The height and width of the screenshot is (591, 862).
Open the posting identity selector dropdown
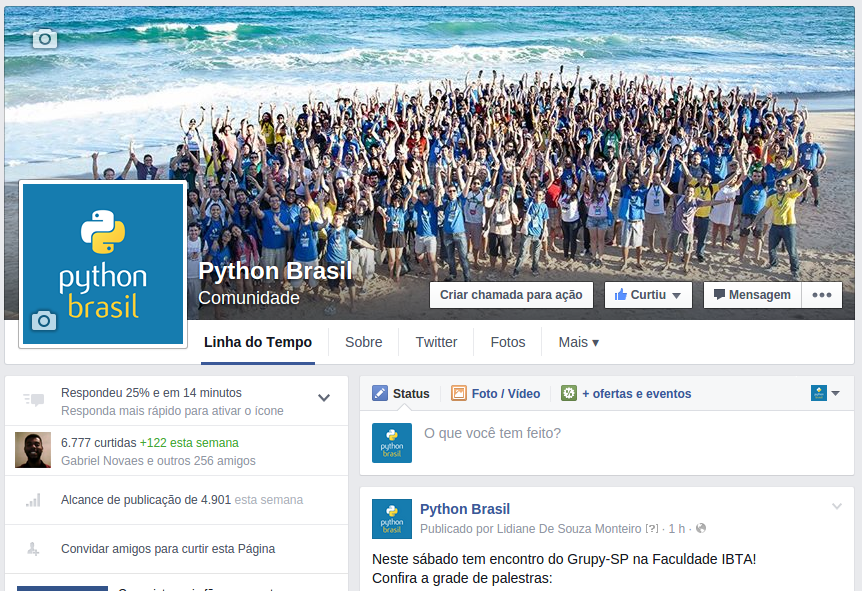point(826,393)
